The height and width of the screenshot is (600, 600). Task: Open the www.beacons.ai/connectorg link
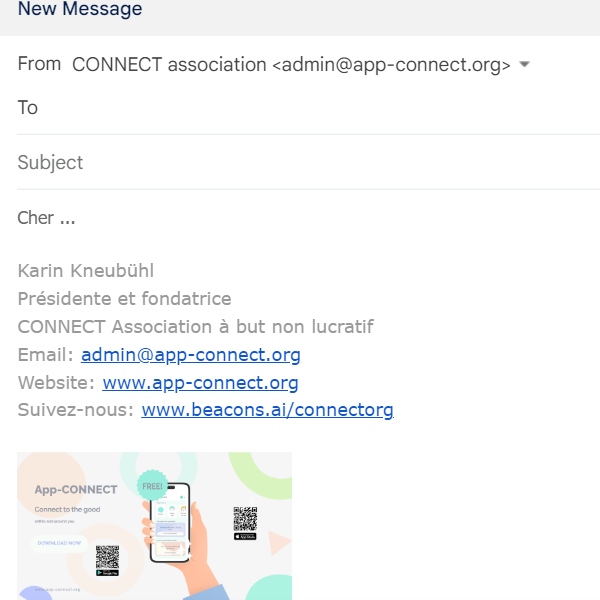[x=267, y=410]
